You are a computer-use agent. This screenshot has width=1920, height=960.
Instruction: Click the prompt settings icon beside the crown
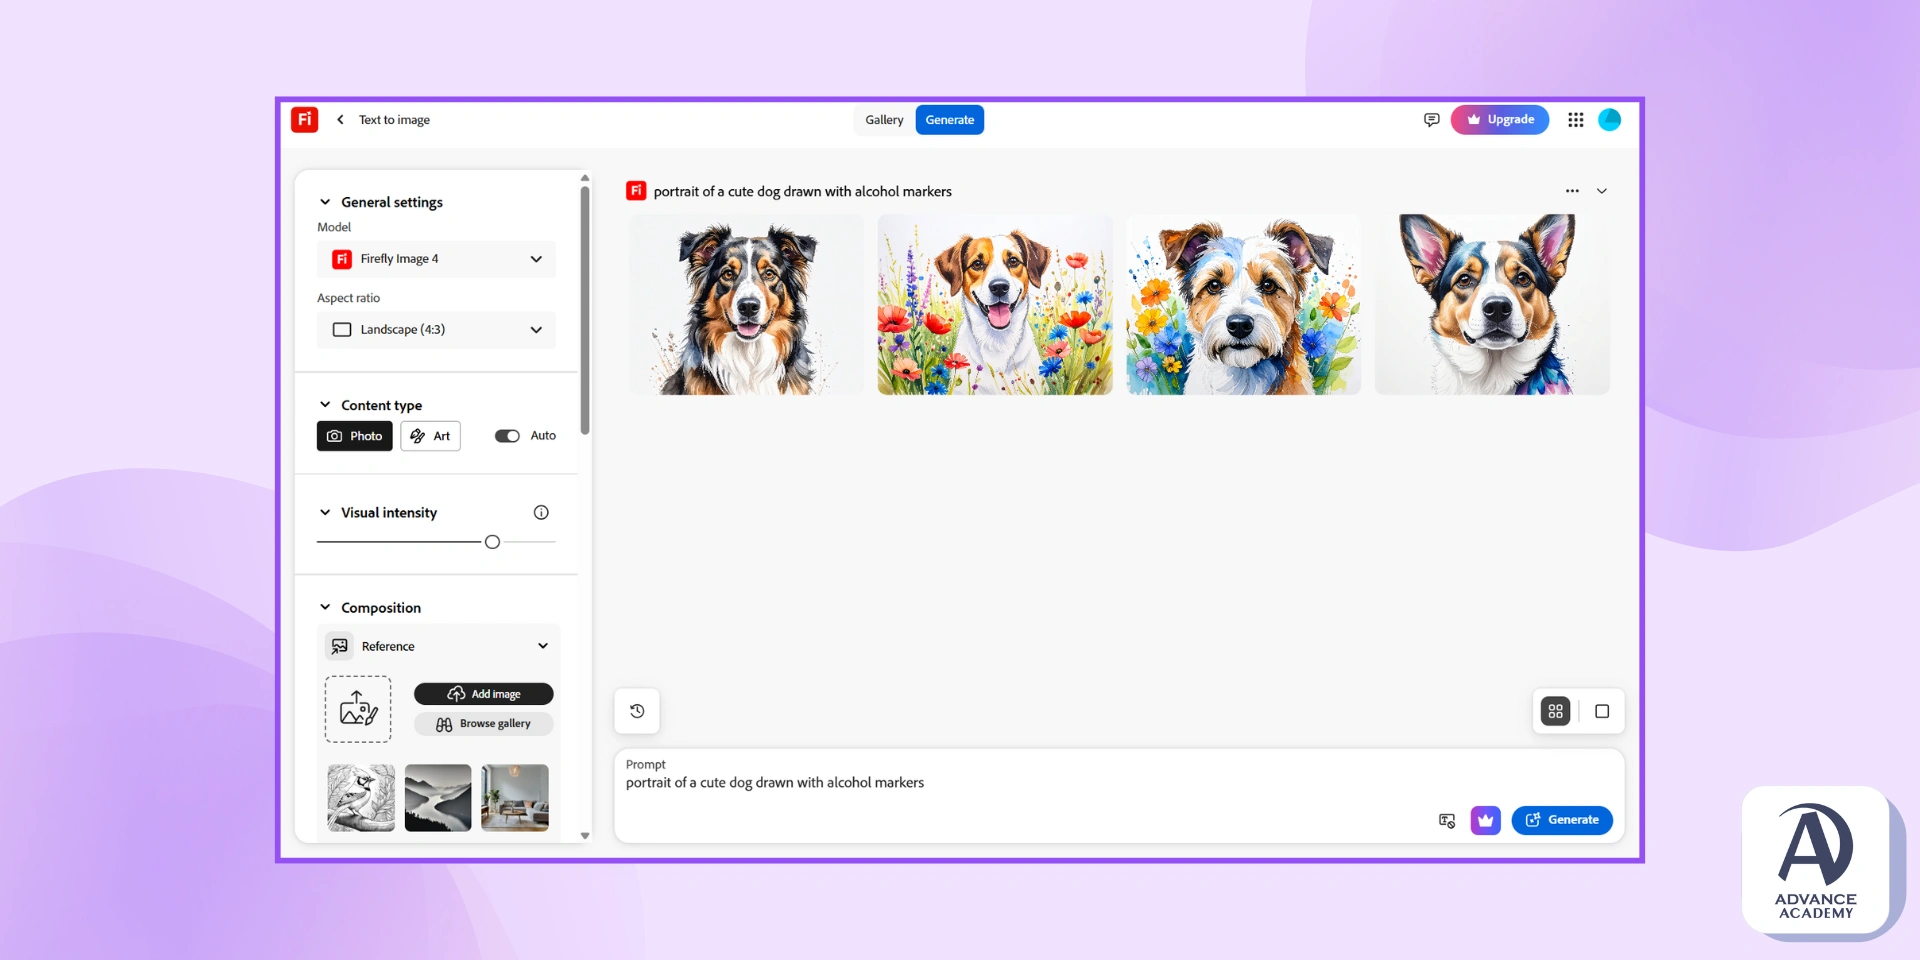(x=1446, y=820)
